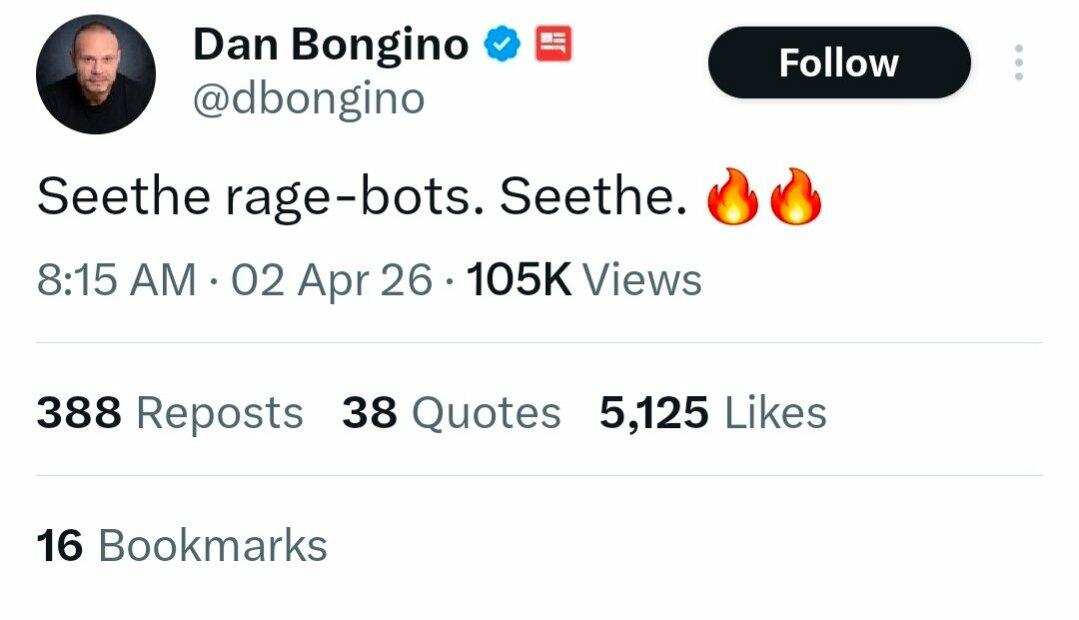Click the blue verified checkmark badge

(501, 44)
